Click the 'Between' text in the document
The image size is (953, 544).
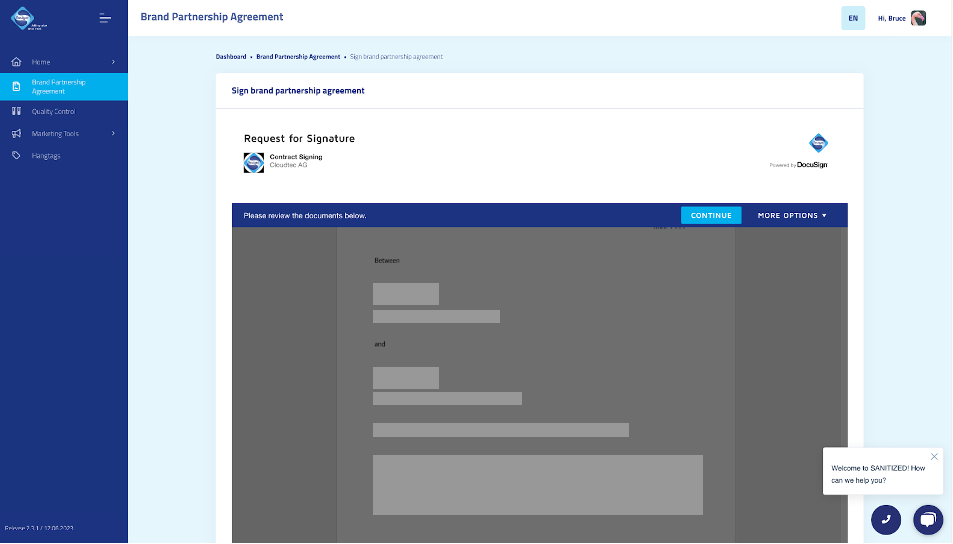387,260
